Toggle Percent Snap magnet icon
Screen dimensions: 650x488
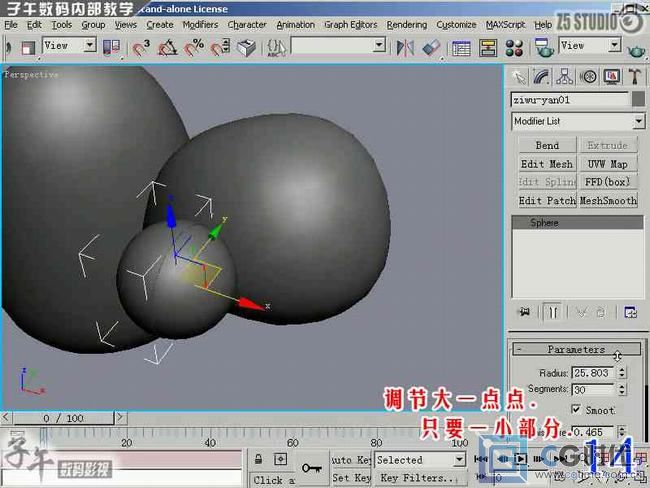(194, 47)
